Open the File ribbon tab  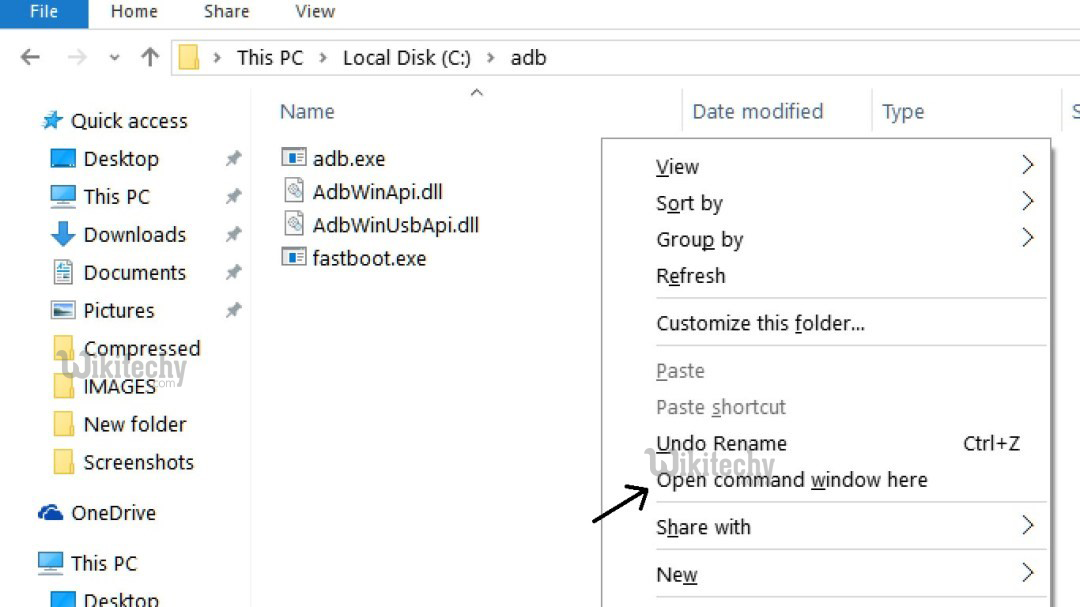tap(44, 12)
